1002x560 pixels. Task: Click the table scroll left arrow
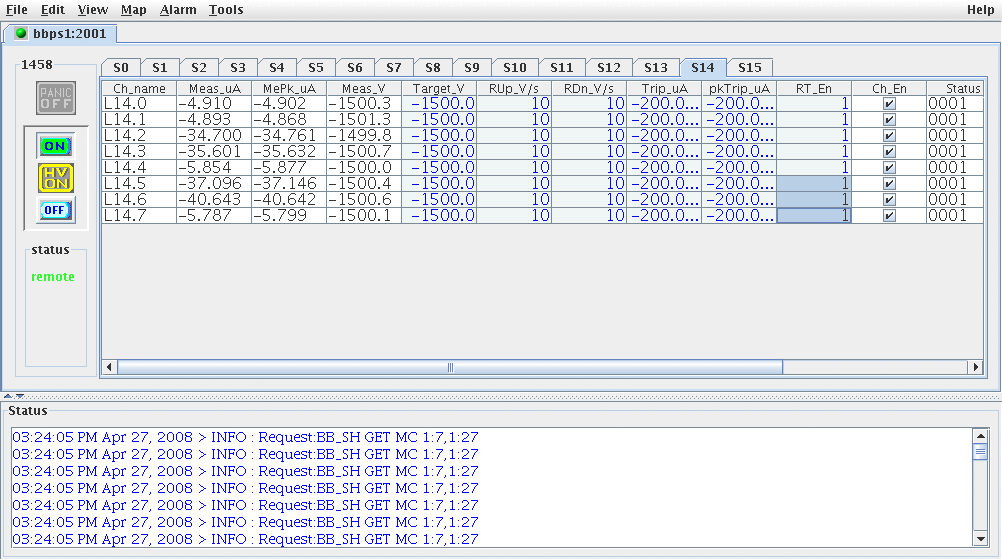click(109, 367)
